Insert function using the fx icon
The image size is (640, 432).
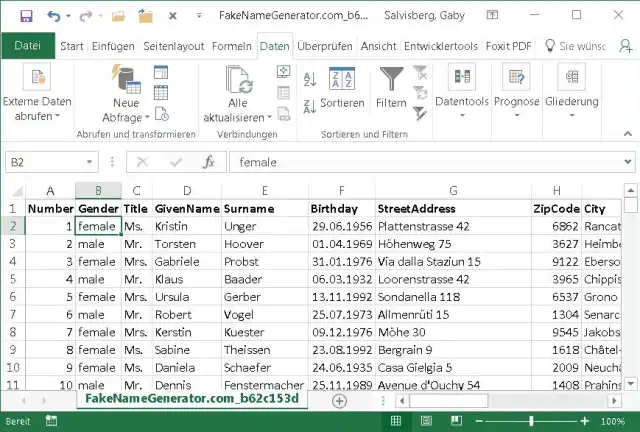coord(207,162)
